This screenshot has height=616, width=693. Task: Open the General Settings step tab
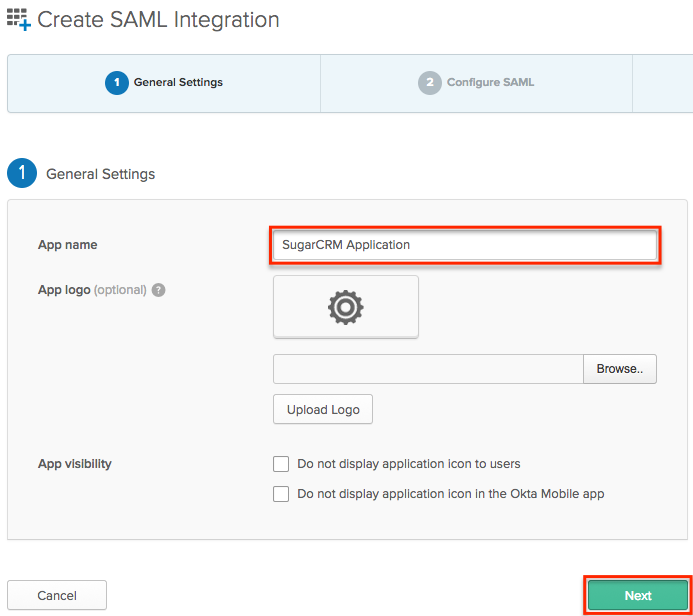point(164,83)
